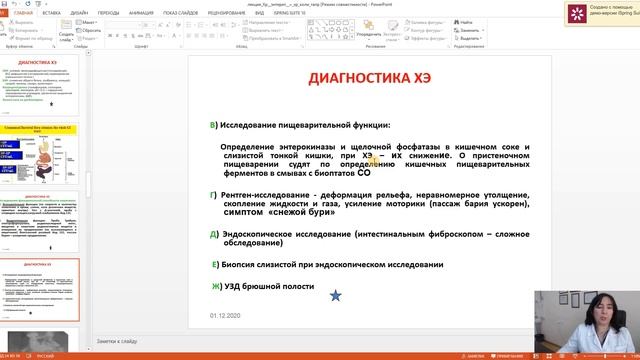Toggle text shadow
Image resolution: width=640 pixels, height=360 pixels.
133,36
